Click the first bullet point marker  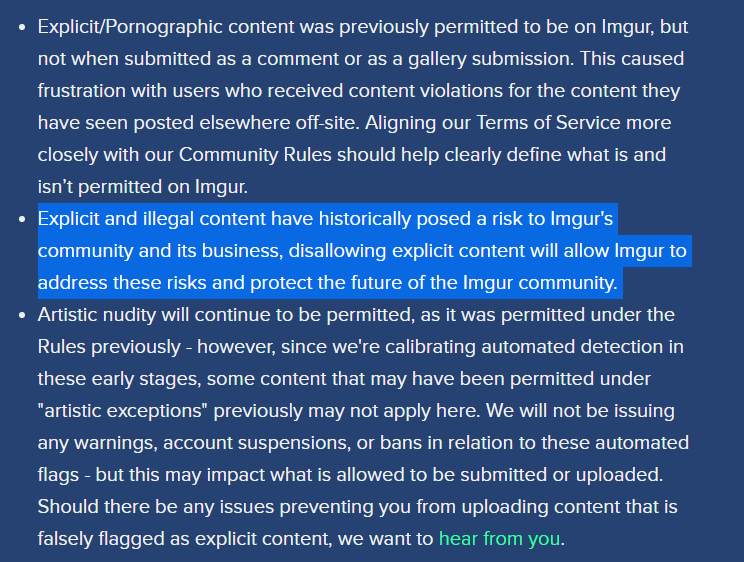(22, 27)
